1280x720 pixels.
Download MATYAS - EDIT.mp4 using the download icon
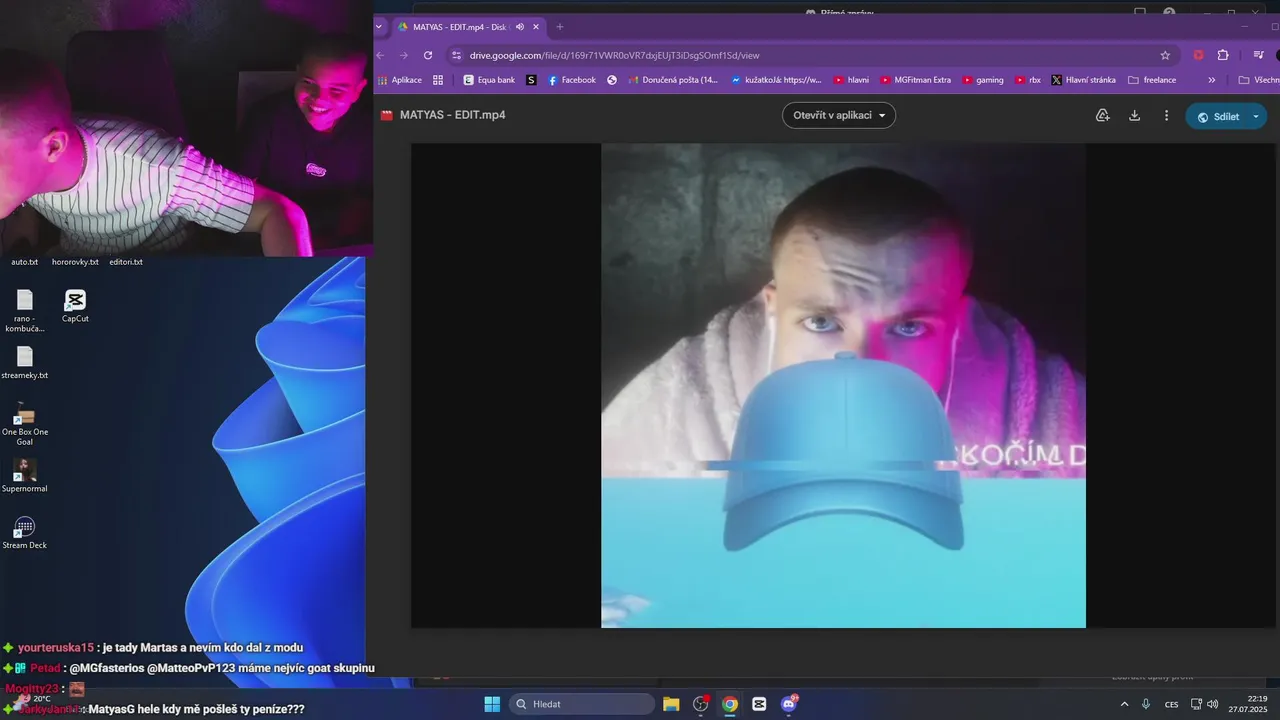pos(1134,115)
